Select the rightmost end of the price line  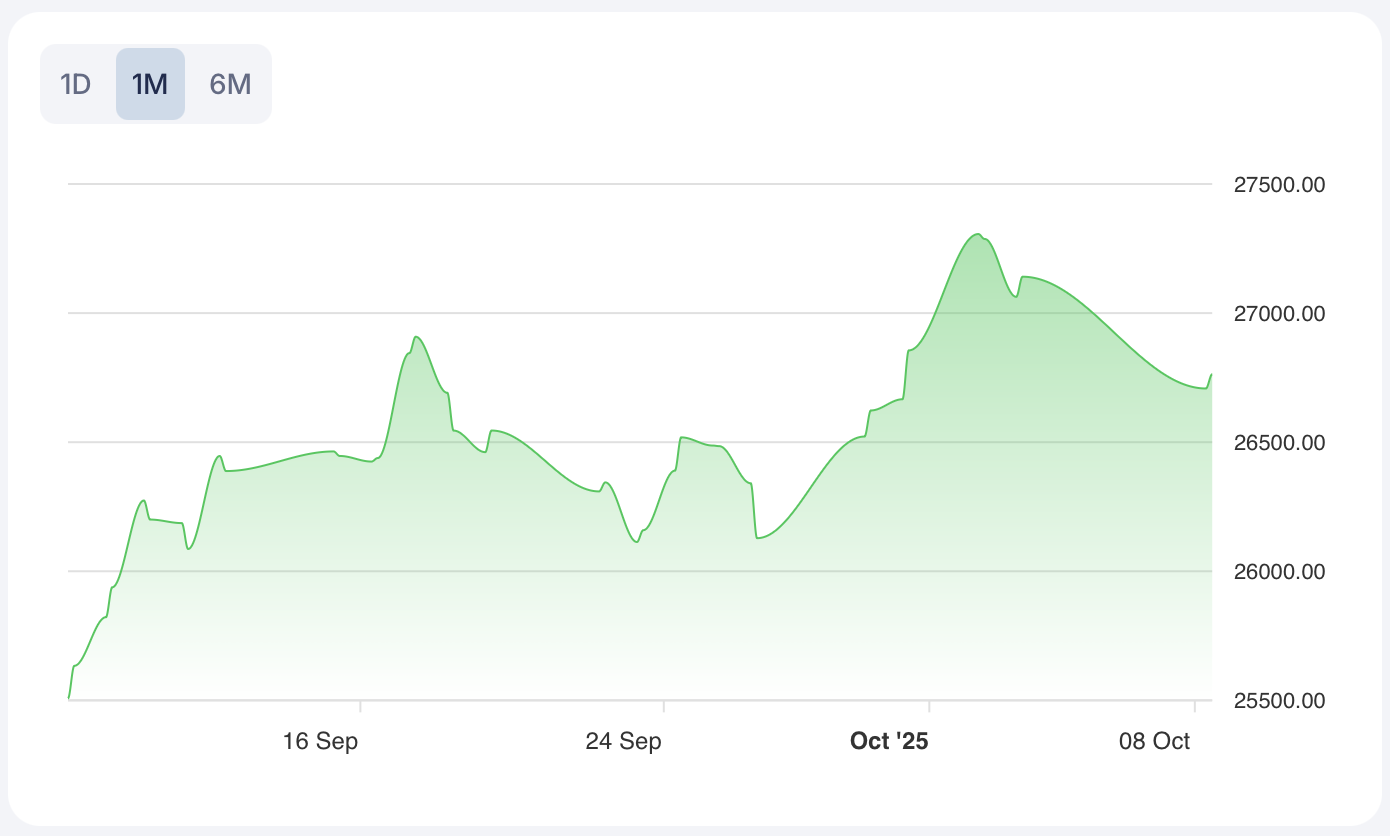tap(1211, 375)
